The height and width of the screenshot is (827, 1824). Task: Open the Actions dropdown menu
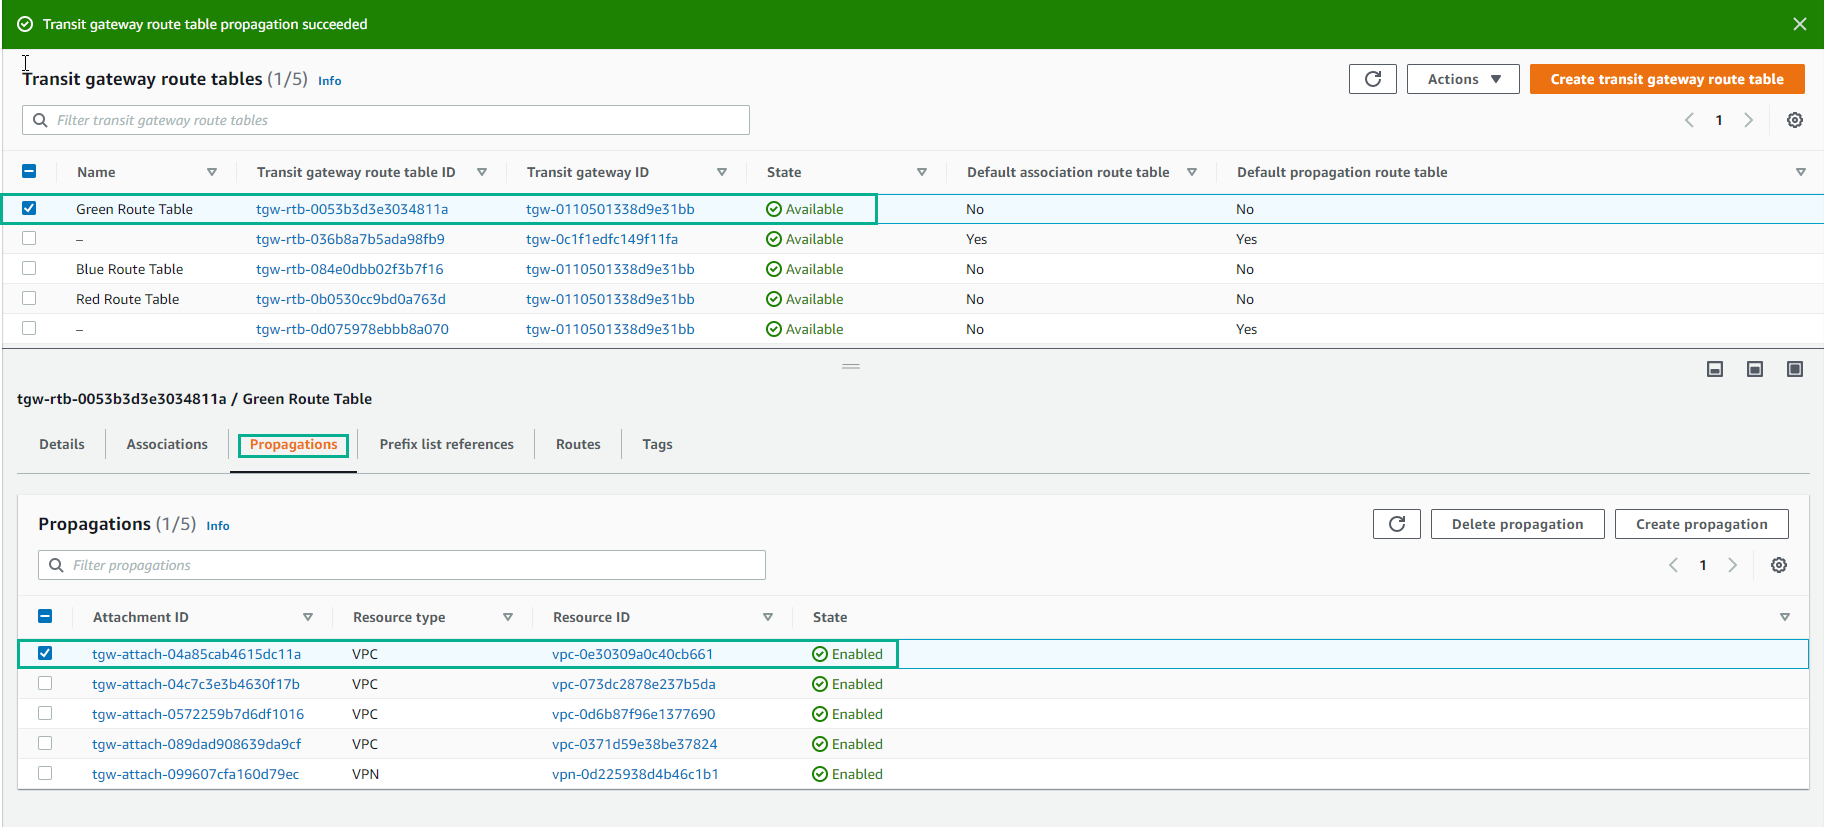point(1463,79)
